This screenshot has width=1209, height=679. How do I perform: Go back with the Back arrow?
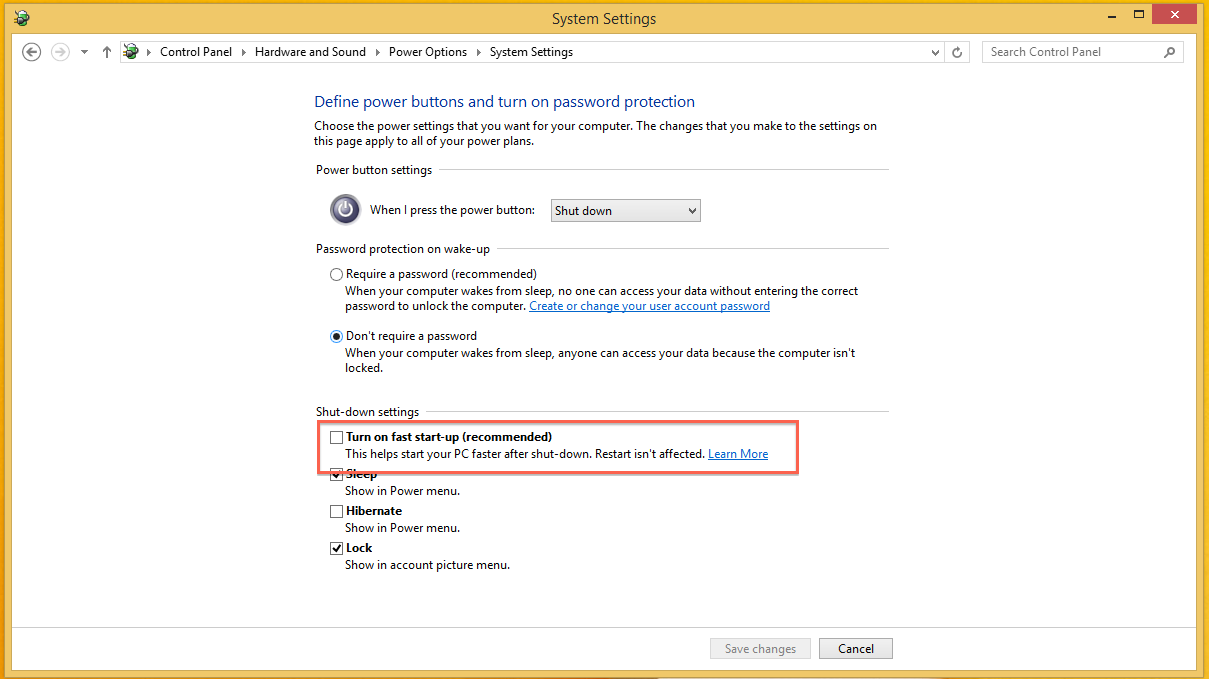pyautogui.click(x=32, y=52)
